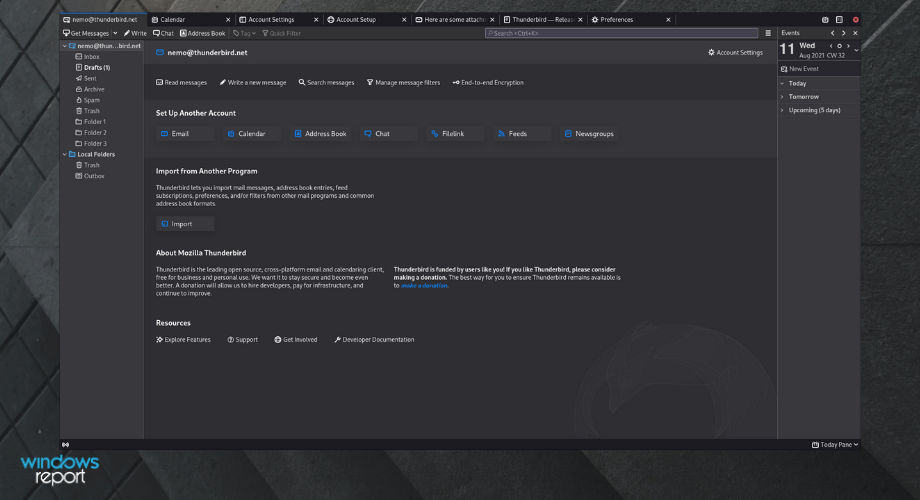
Task: Expand the mini-month dropdown chevron
Action: coord(856,50)
